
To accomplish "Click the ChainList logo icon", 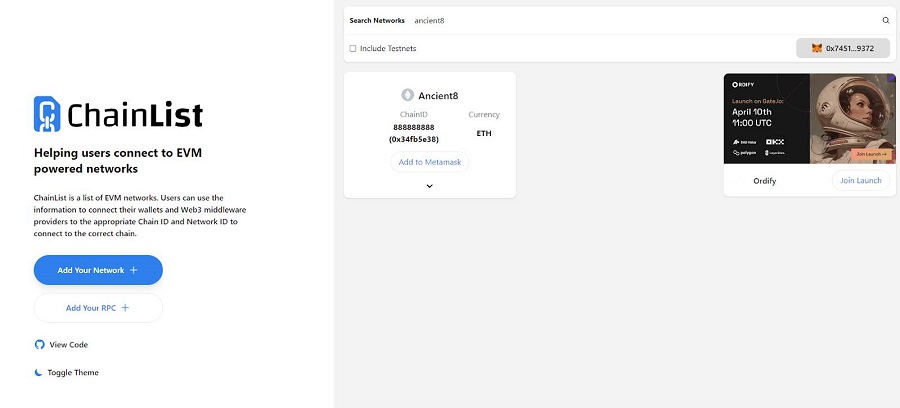I will [47, 114].
